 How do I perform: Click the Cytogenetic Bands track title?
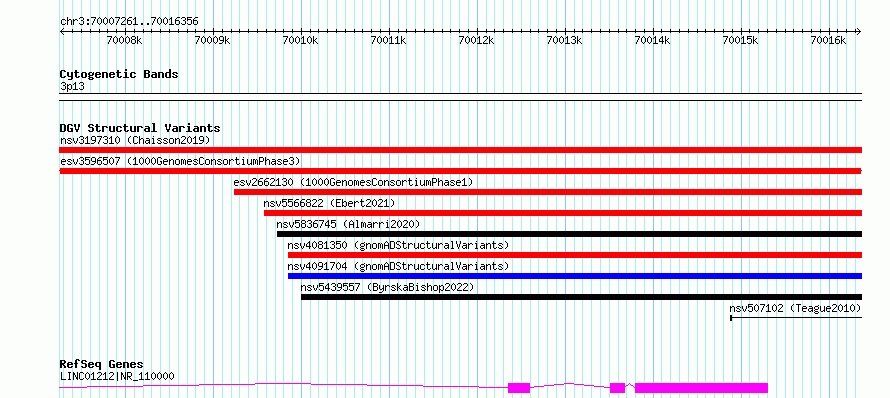[119, 74]
